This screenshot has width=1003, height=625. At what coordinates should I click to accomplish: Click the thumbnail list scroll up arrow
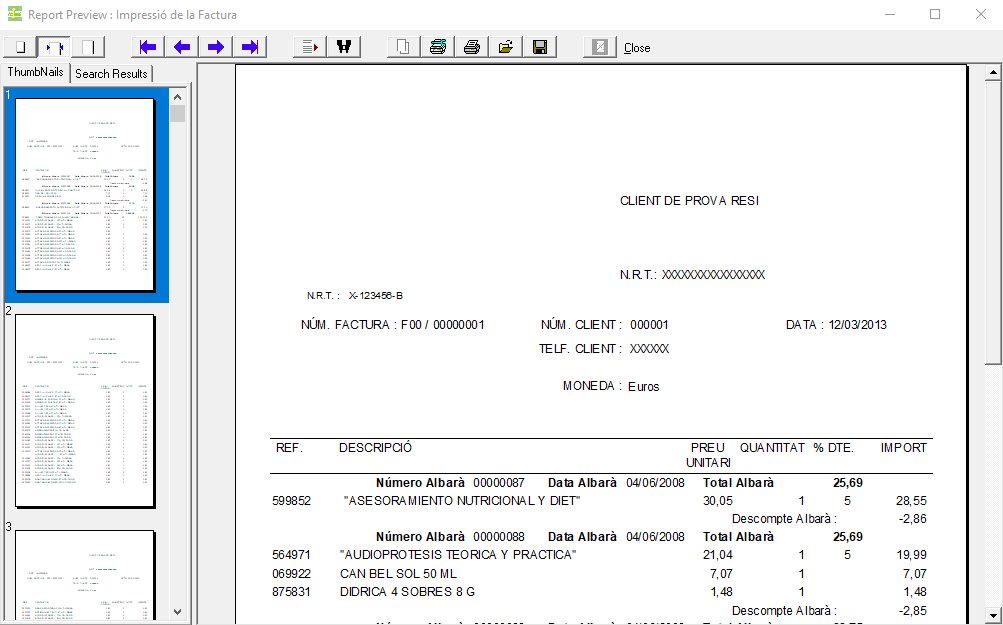pos(177,97)
